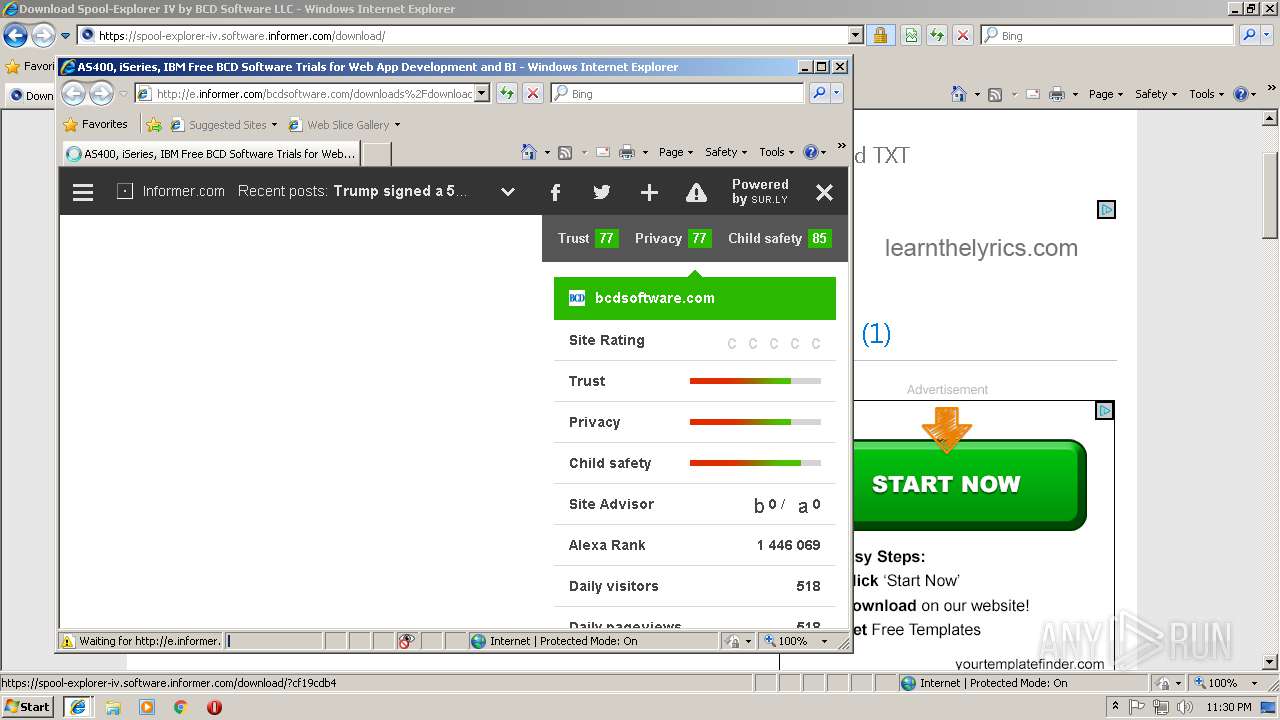Image resolution: width=1280 pixels, height=720 pixels.
Task: Close the dark sur.ly toolbar
Action: click(x=824, y=192)
